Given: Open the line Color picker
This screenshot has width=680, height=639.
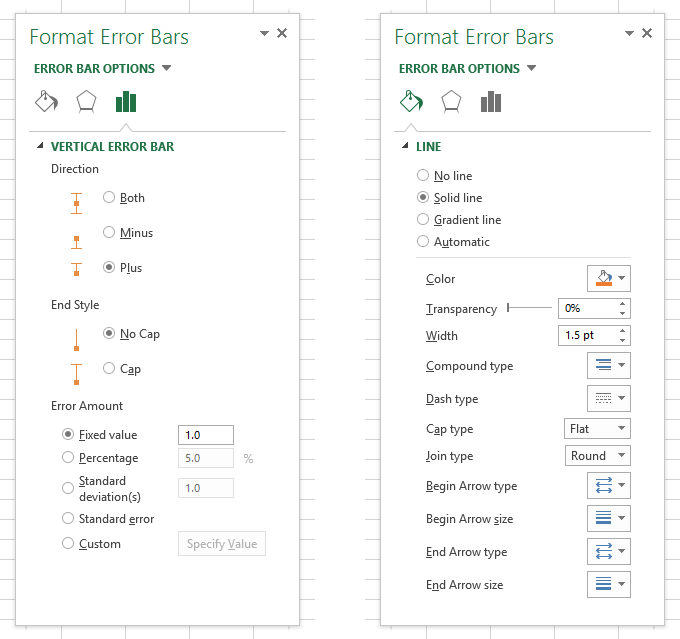Looking at the screenshot, I should (x=609, y=279).
